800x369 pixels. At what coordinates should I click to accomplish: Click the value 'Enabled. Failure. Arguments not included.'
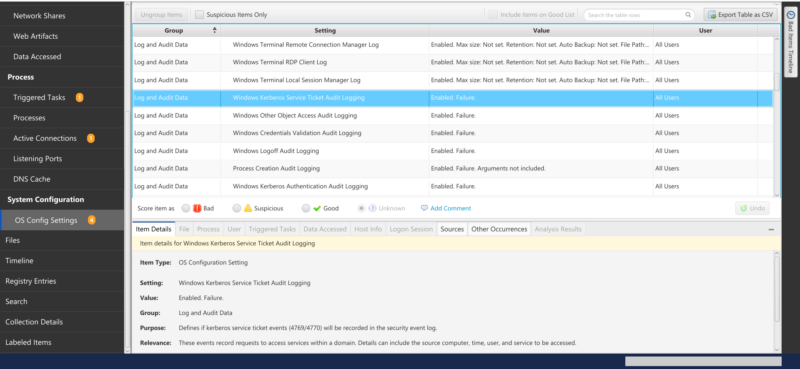488,168
